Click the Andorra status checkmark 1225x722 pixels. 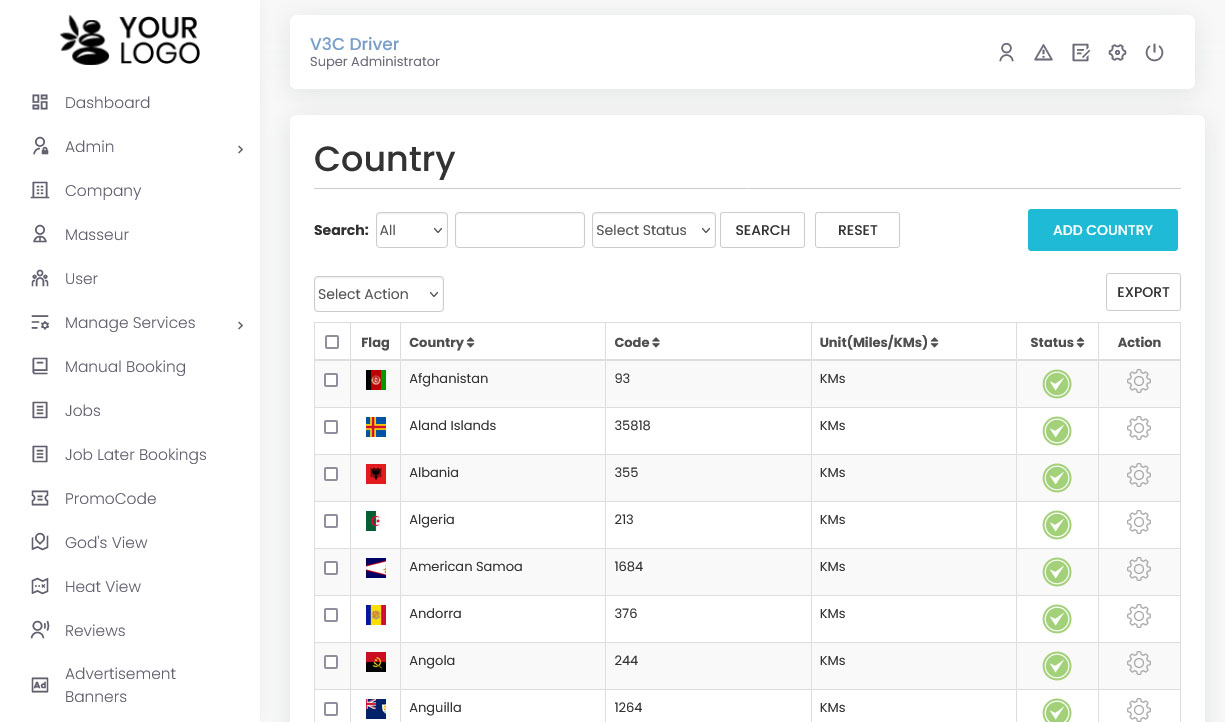(x=1057, y=619)
